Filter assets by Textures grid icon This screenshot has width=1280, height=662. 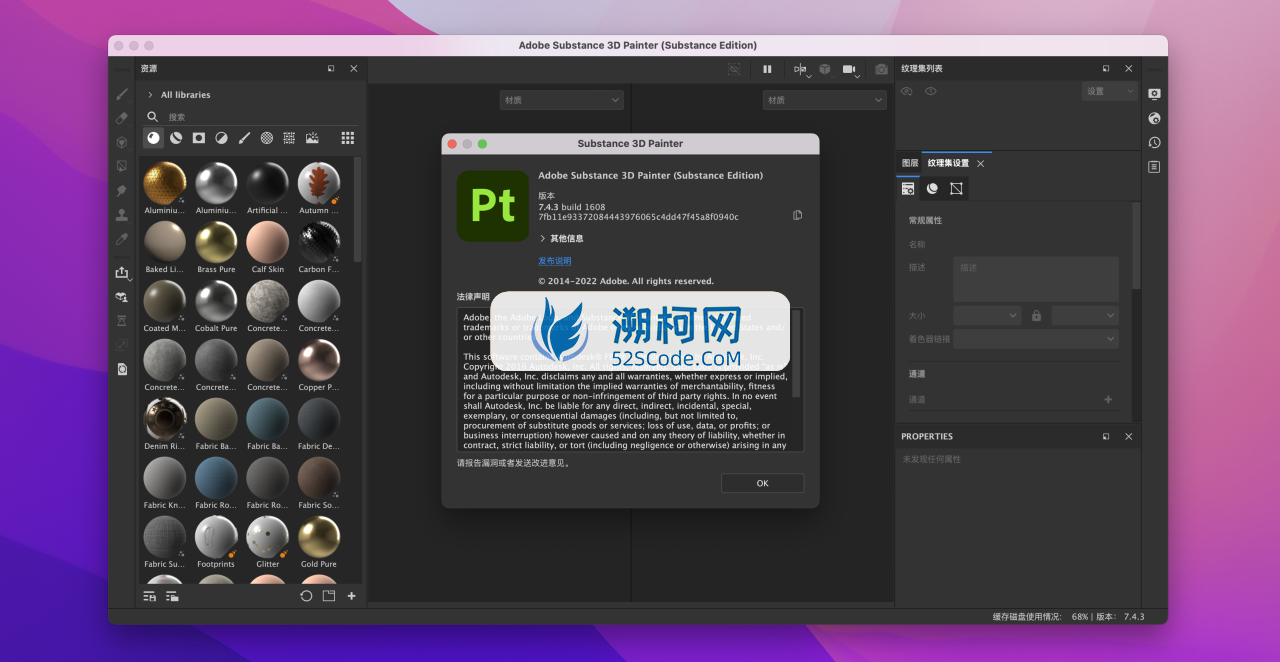289,138
